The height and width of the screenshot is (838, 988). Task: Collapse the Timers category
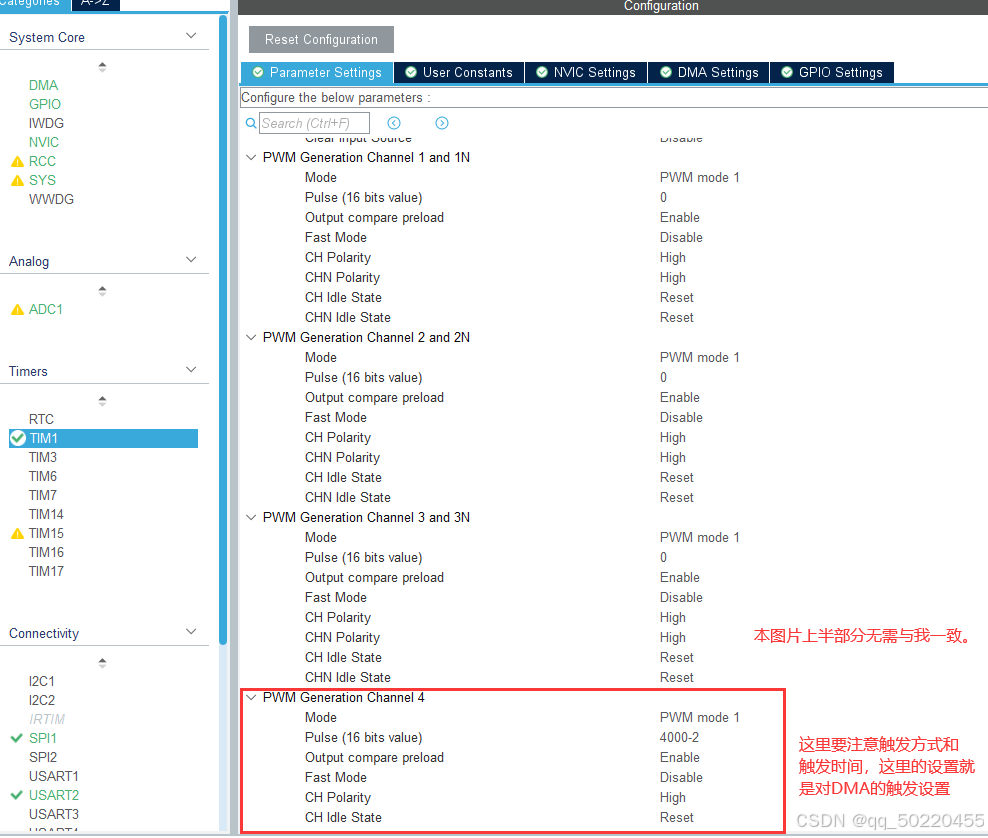point(192,371)
